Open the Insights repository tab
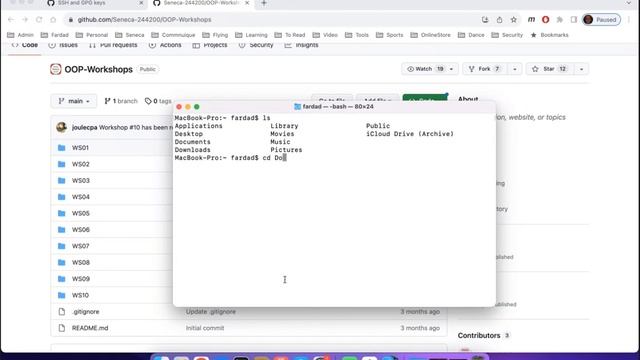Viewport: 640px width, 360px height. coord(301,45)
